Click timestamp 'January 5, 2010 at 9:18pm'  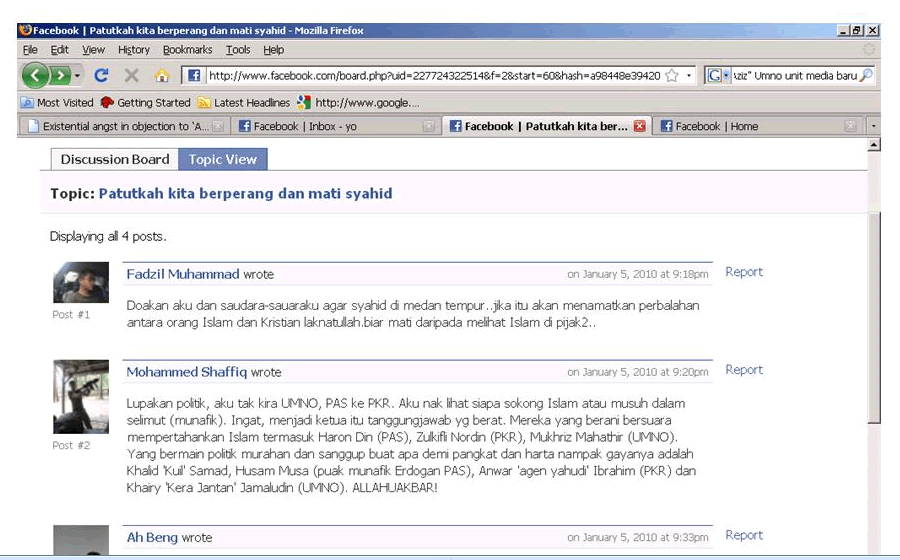pos(645,274)
